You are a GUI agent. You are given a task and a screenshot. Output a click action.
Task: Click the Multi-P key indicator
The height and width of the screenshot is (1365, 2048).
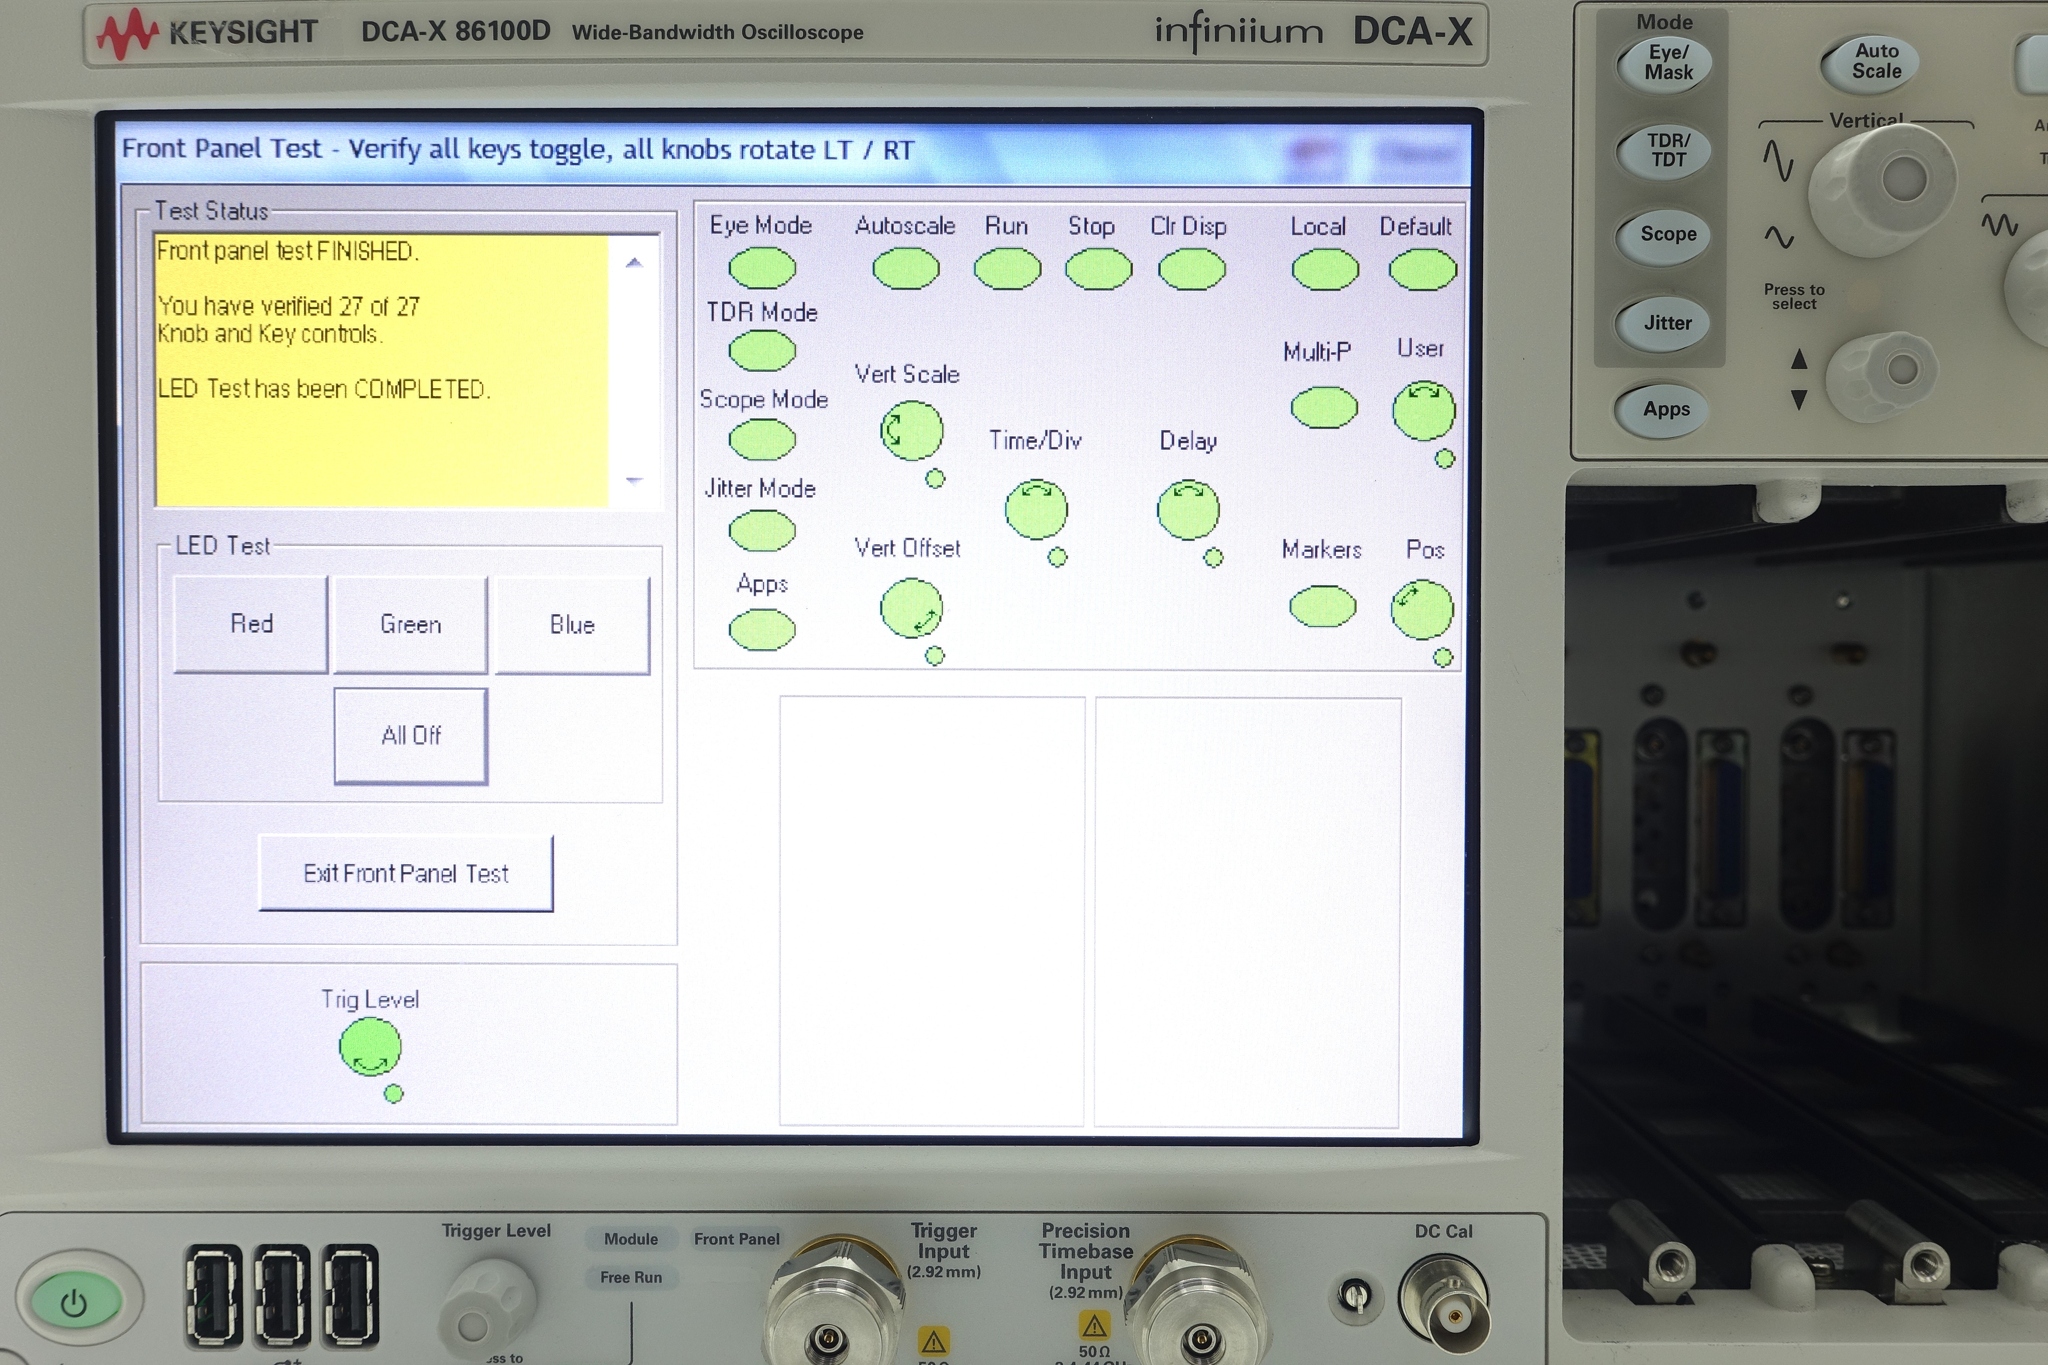(x=1324, y=408)
